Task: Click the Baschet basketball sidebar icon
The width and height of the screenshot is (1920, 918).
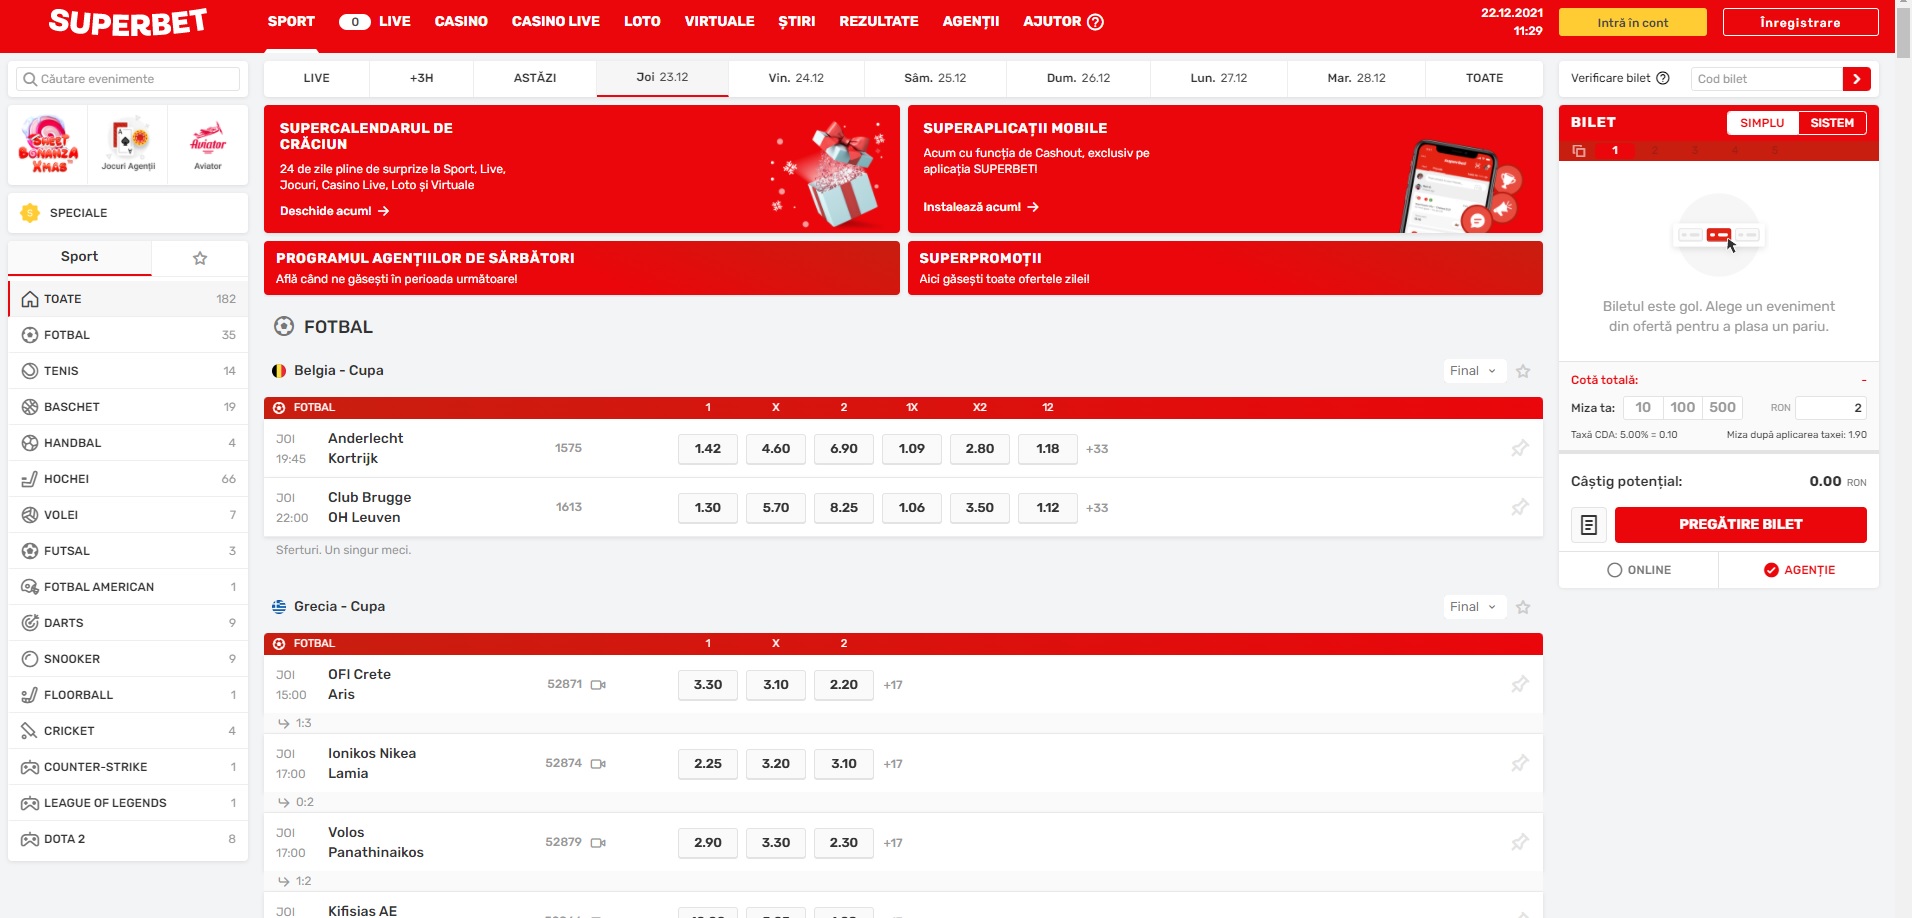Action: coord(30,407)
